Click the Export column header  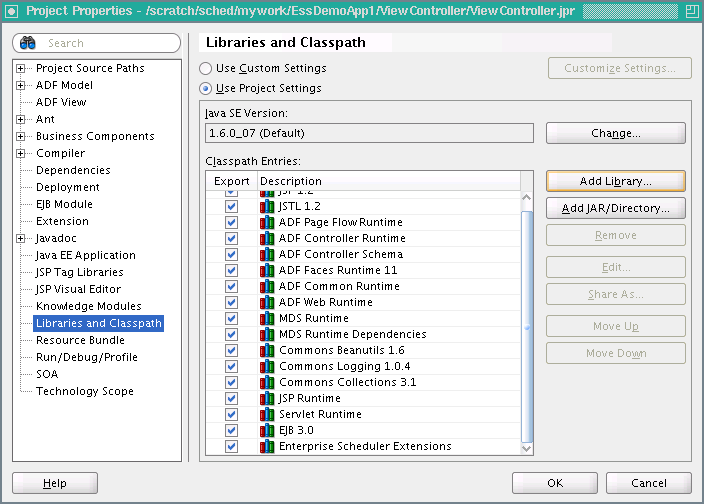[x=232, y=181]
